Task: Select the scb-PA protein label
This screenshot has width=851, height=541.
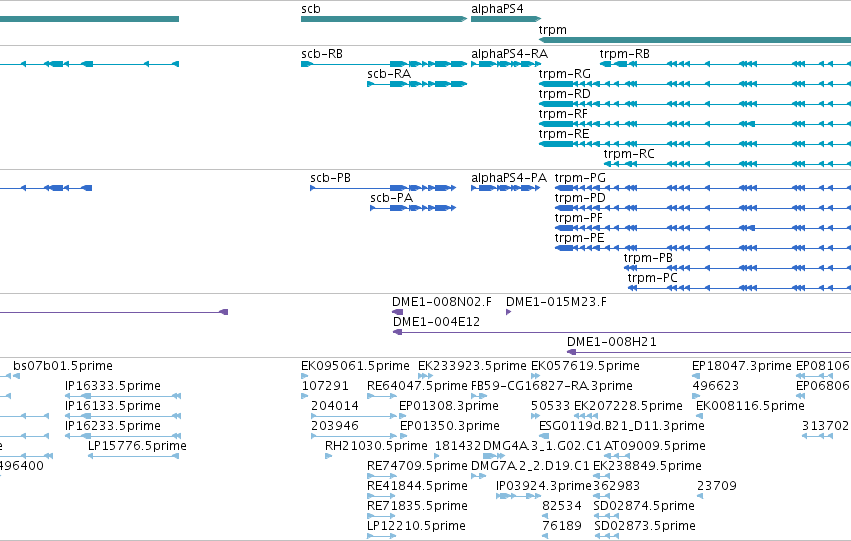Action: pyautogui.click(x=391, y=198)
